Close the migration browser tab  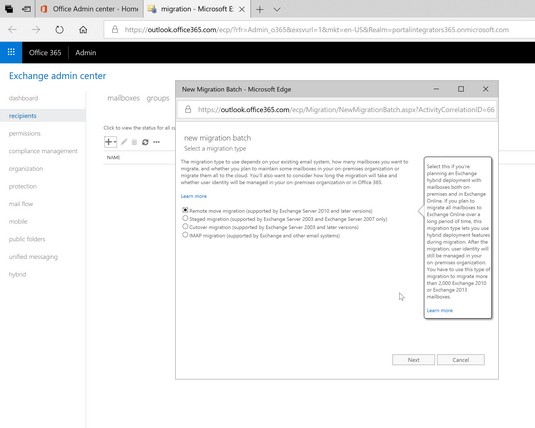(x=242, y=10)
